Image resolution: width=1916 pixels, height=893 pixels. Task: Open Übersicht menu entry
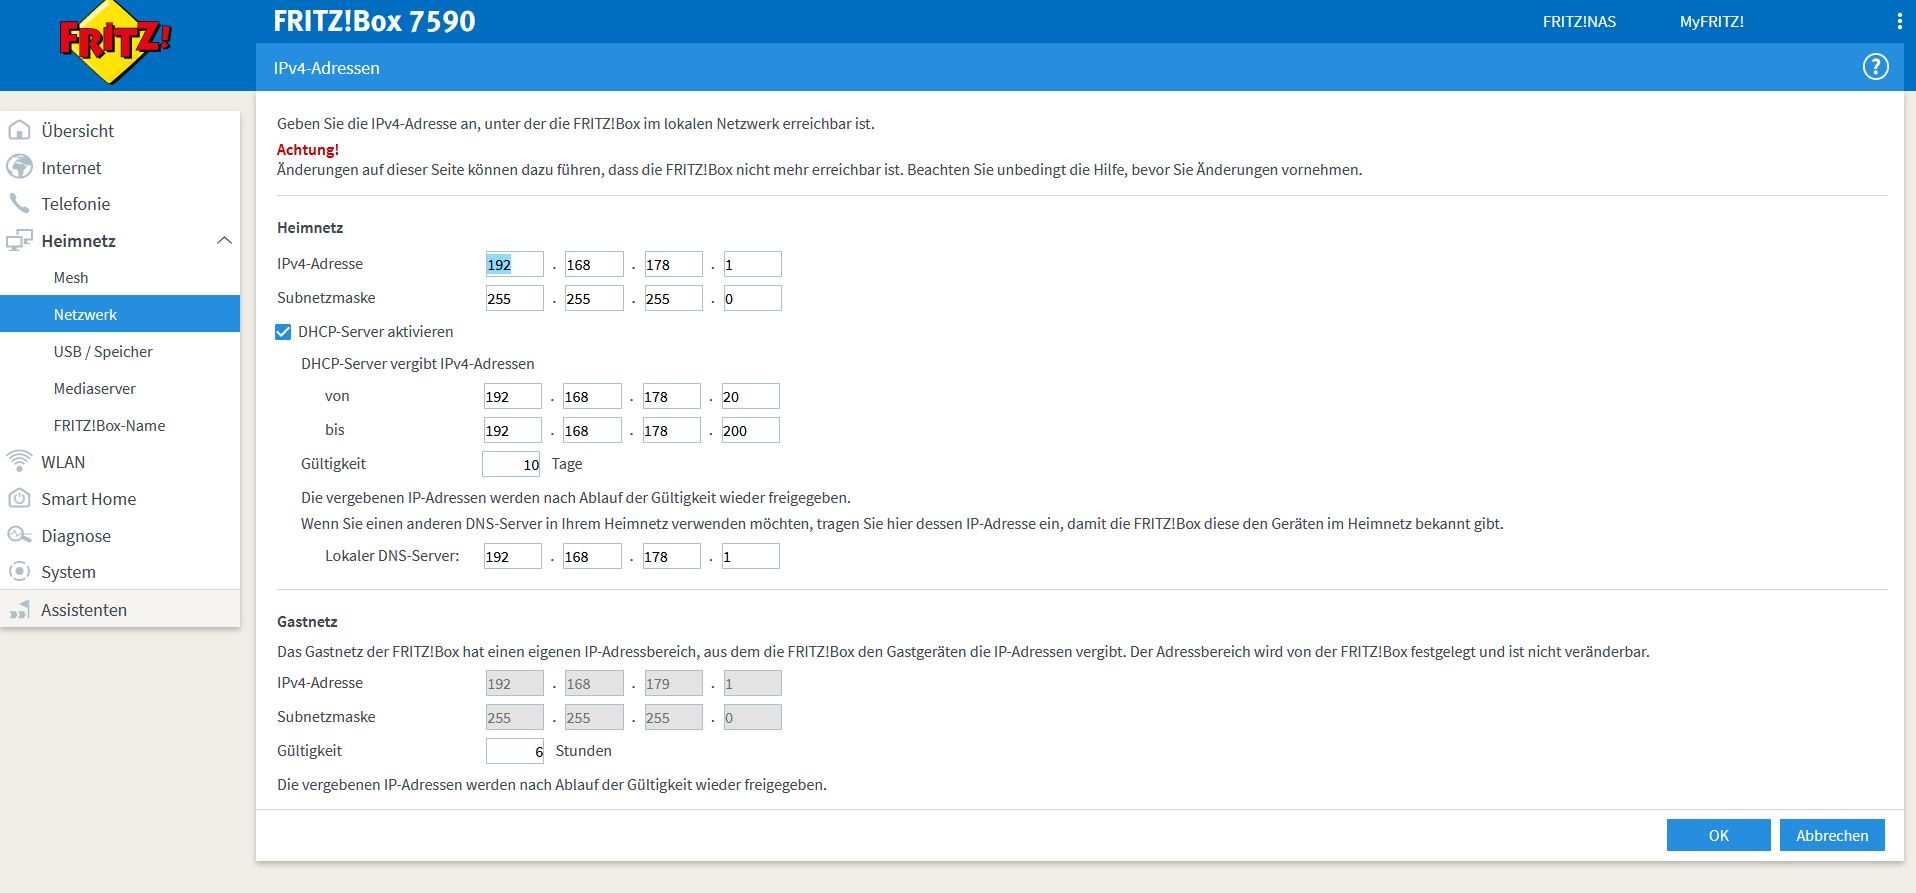click(x=77, y=130)
